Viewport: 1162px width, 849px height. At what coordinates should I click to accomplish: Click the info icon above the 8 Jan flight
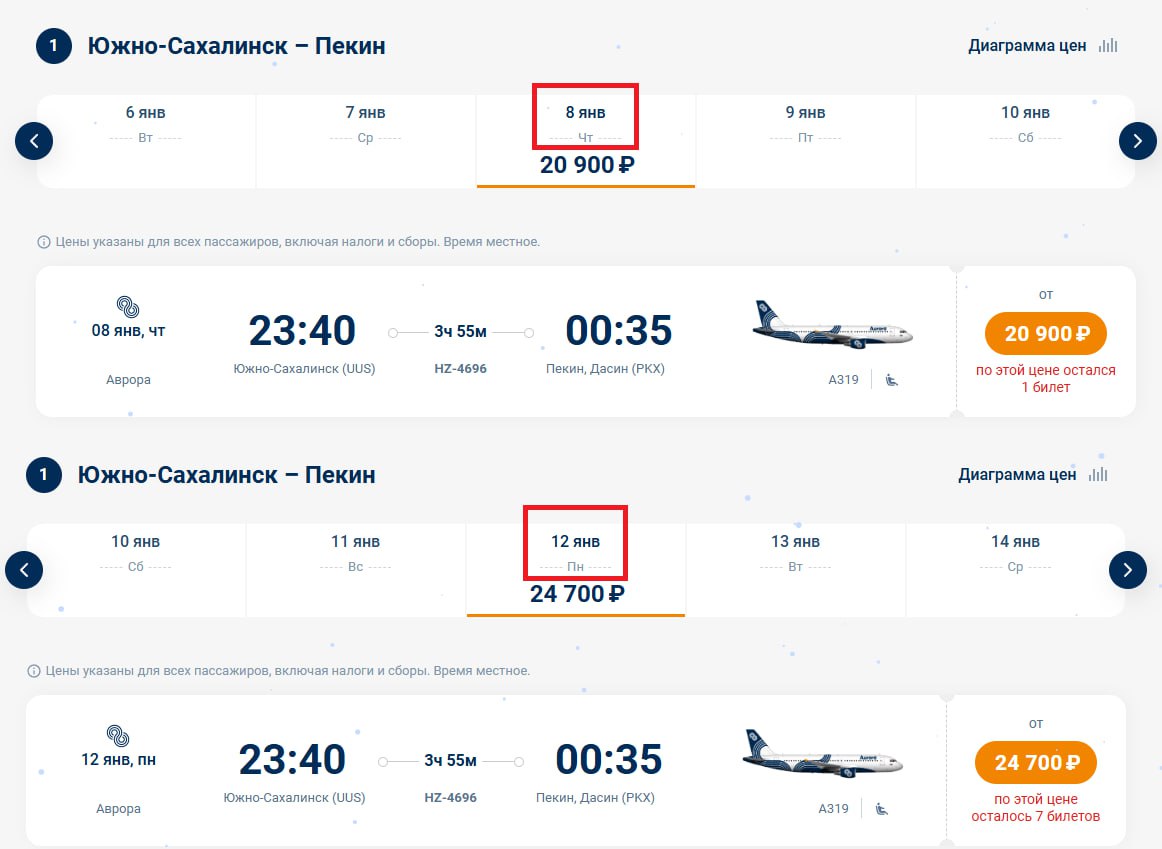[x=43, y=242]
